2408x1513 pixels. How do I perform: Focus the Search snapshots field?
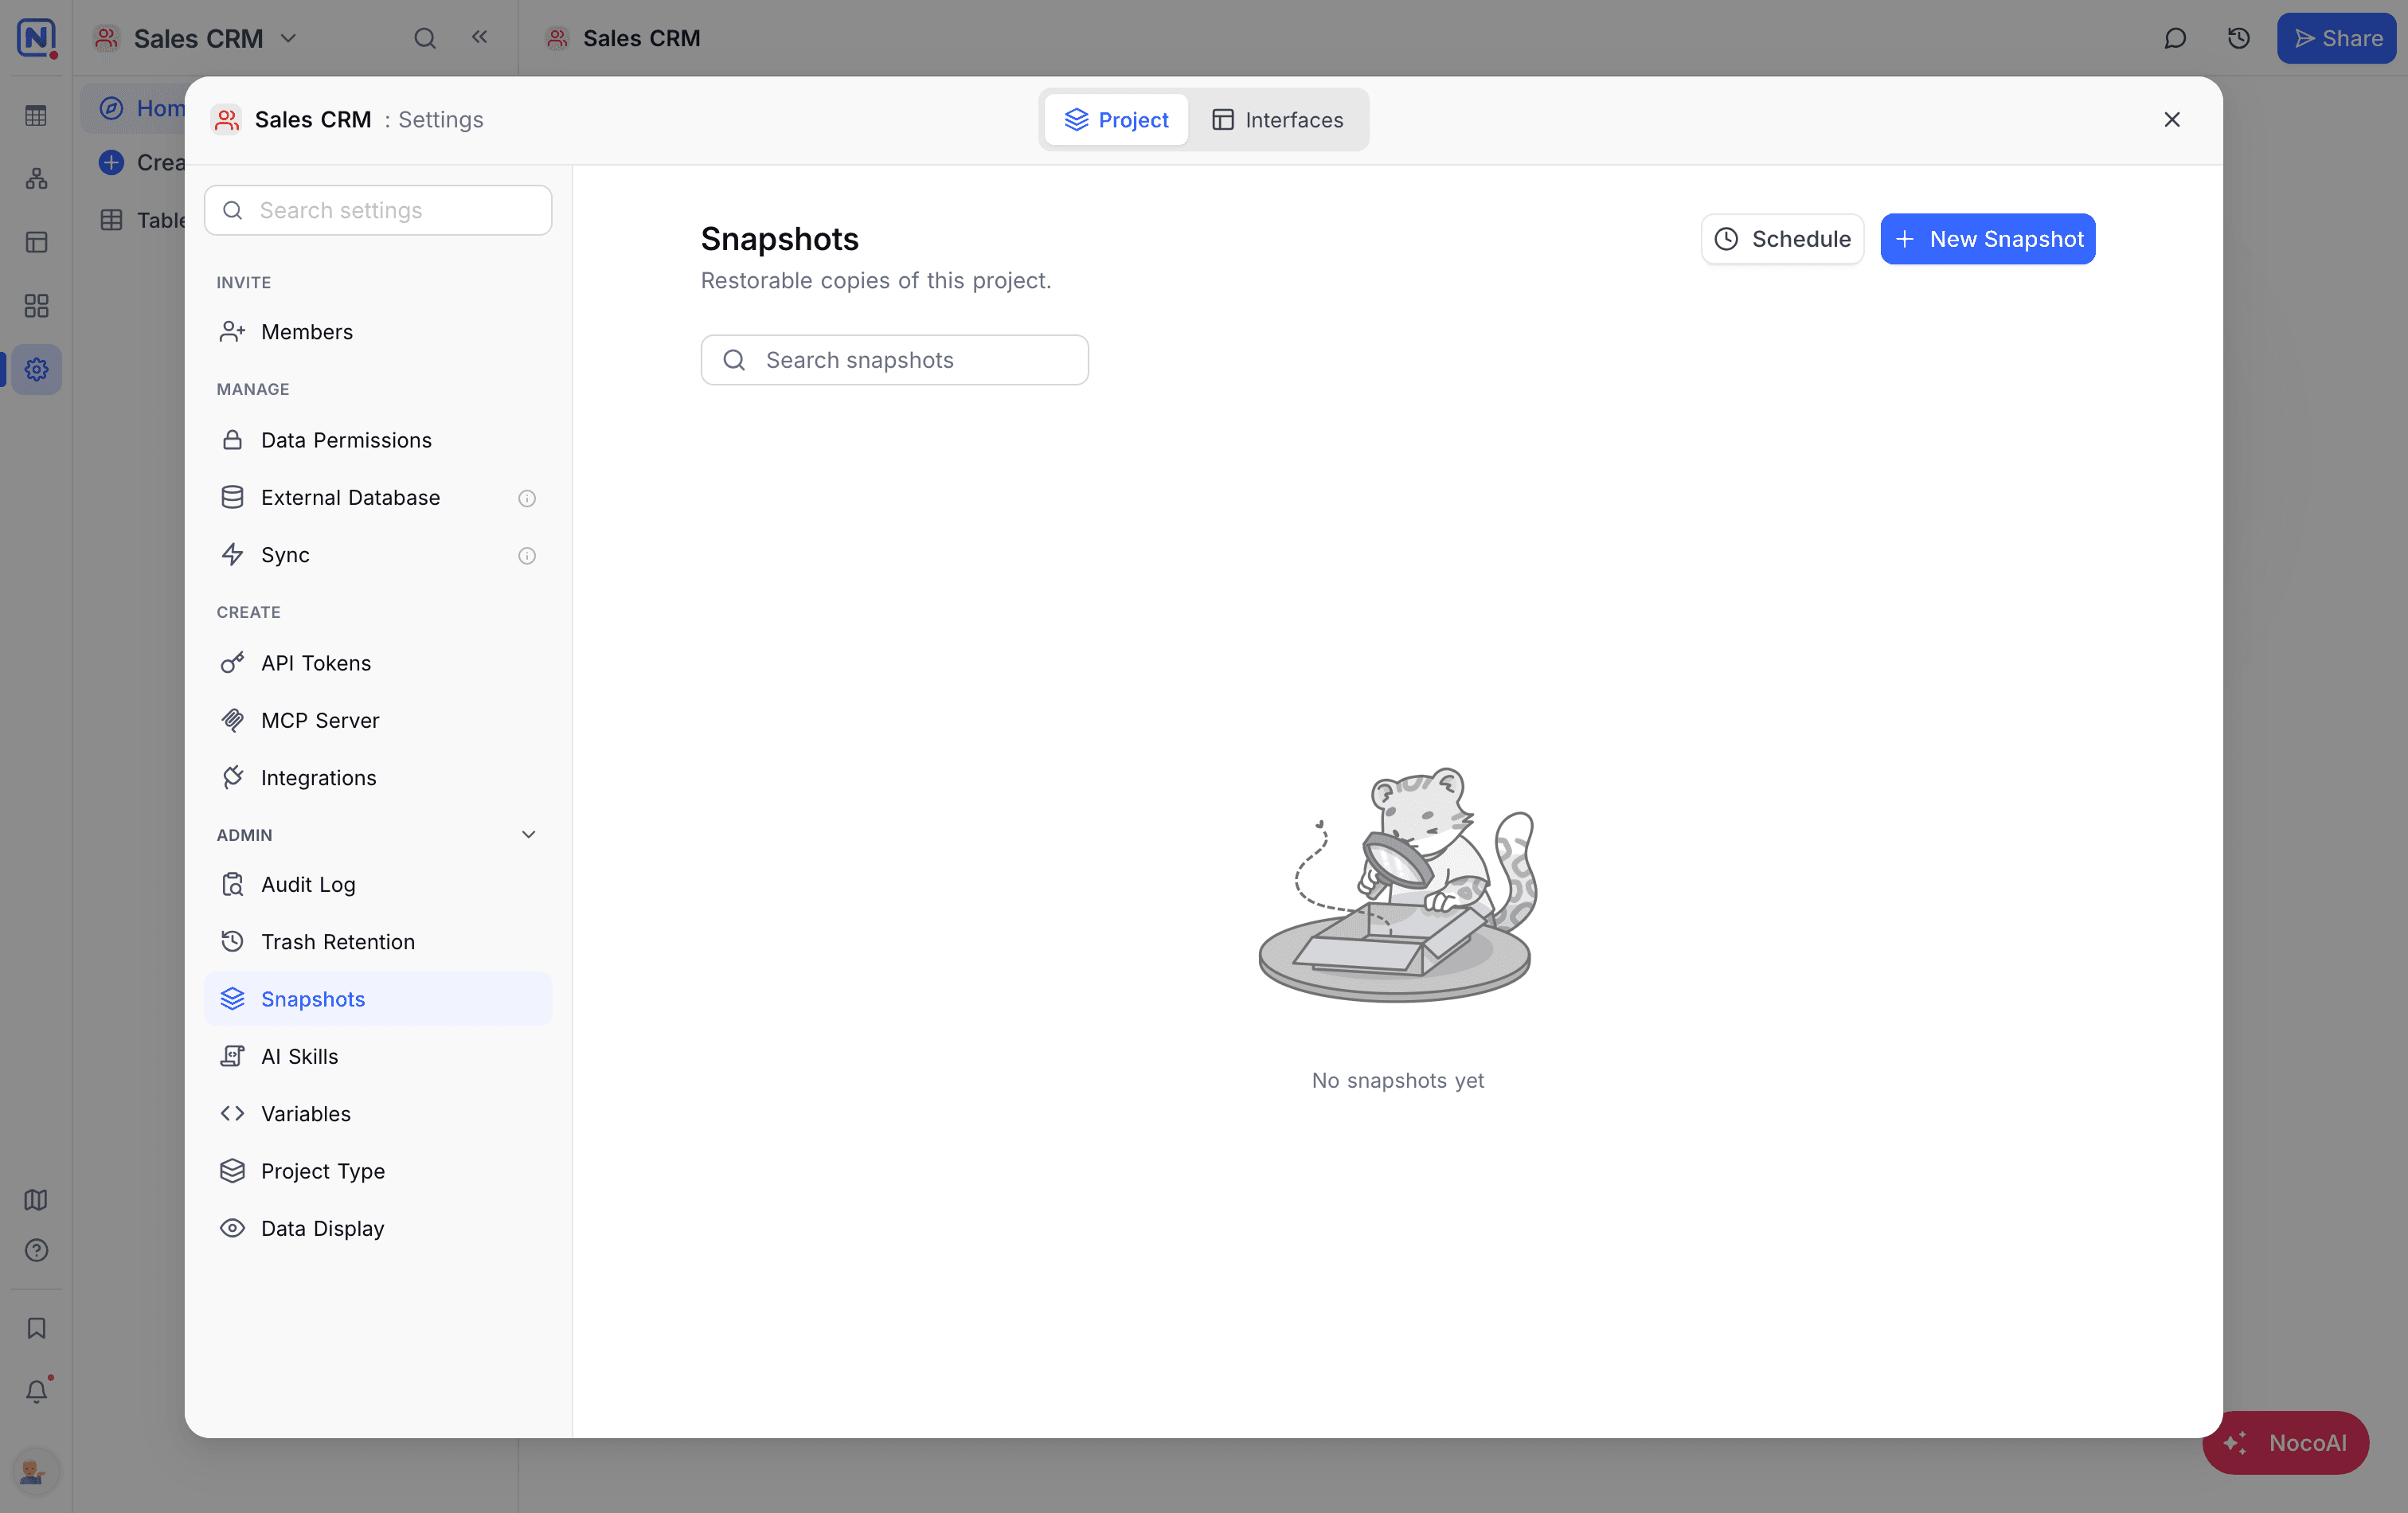(x=894, y=360)
